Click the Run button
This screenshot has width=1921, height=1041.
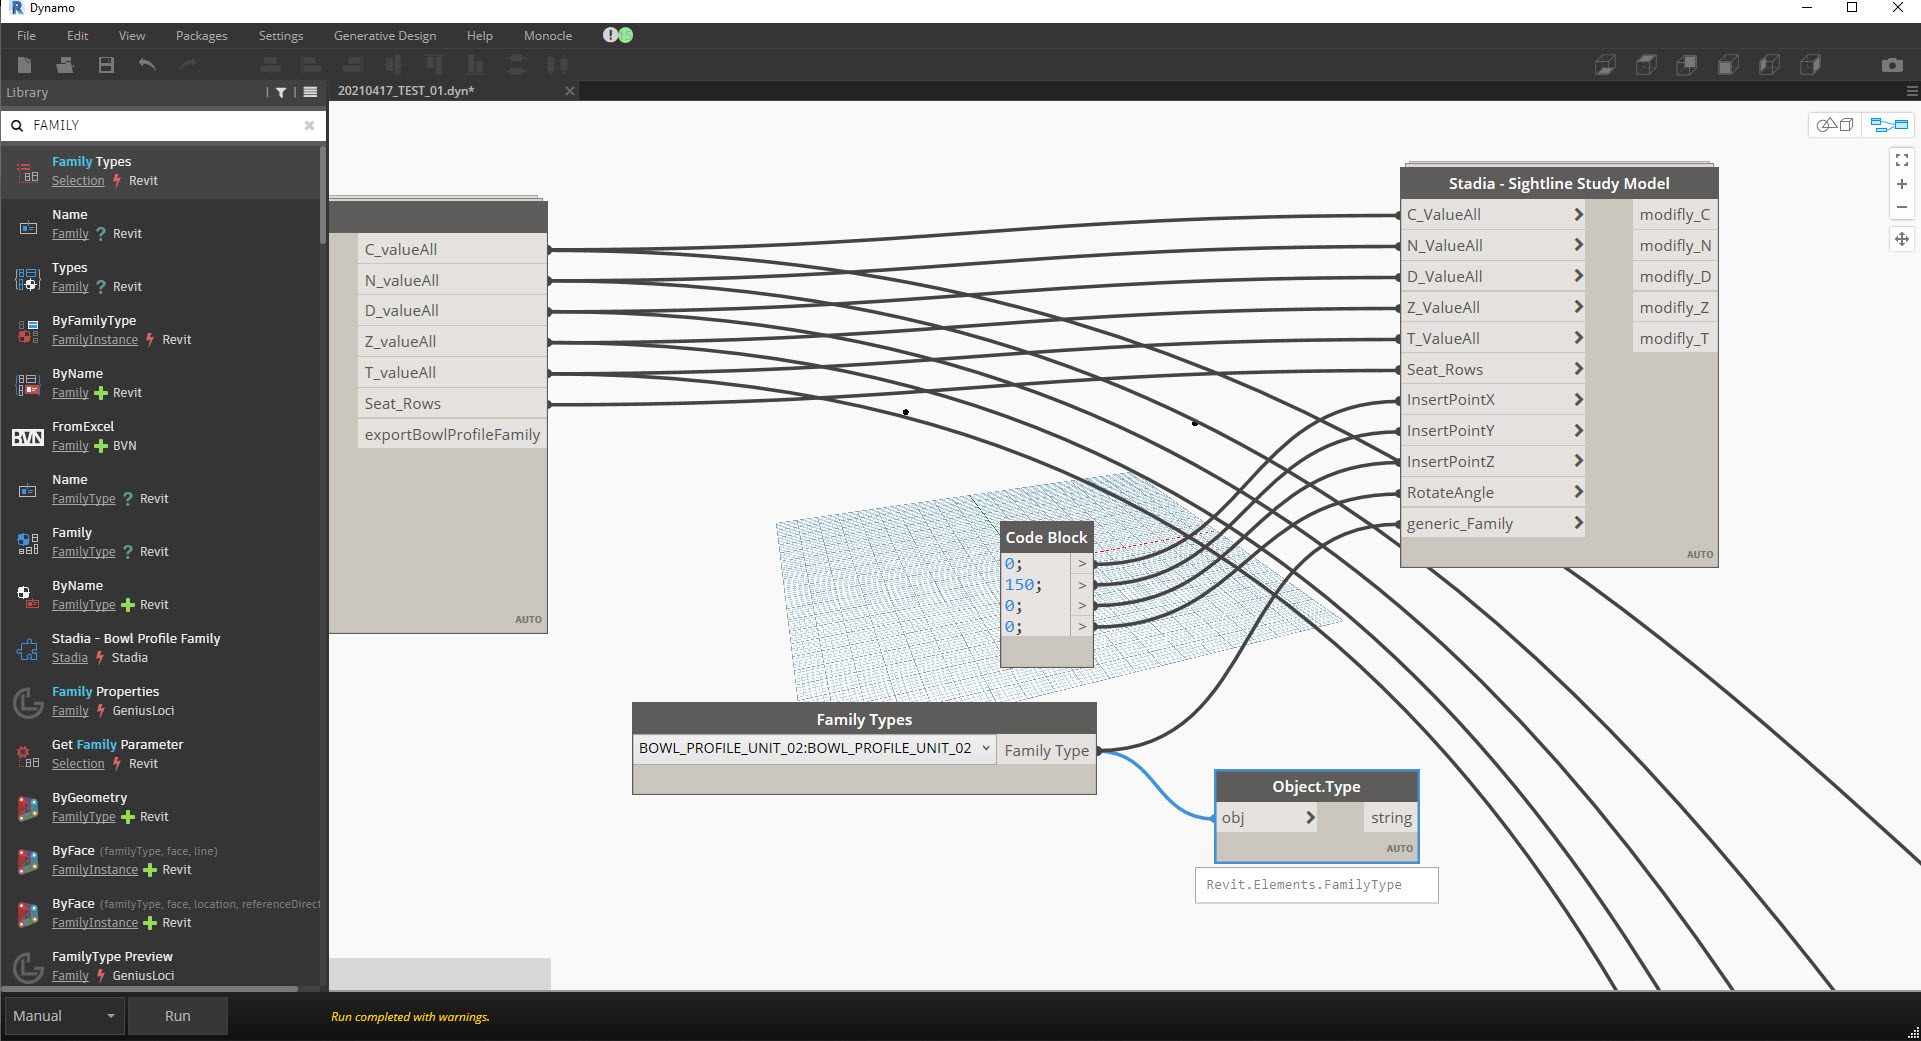[x=178, y=1016]
